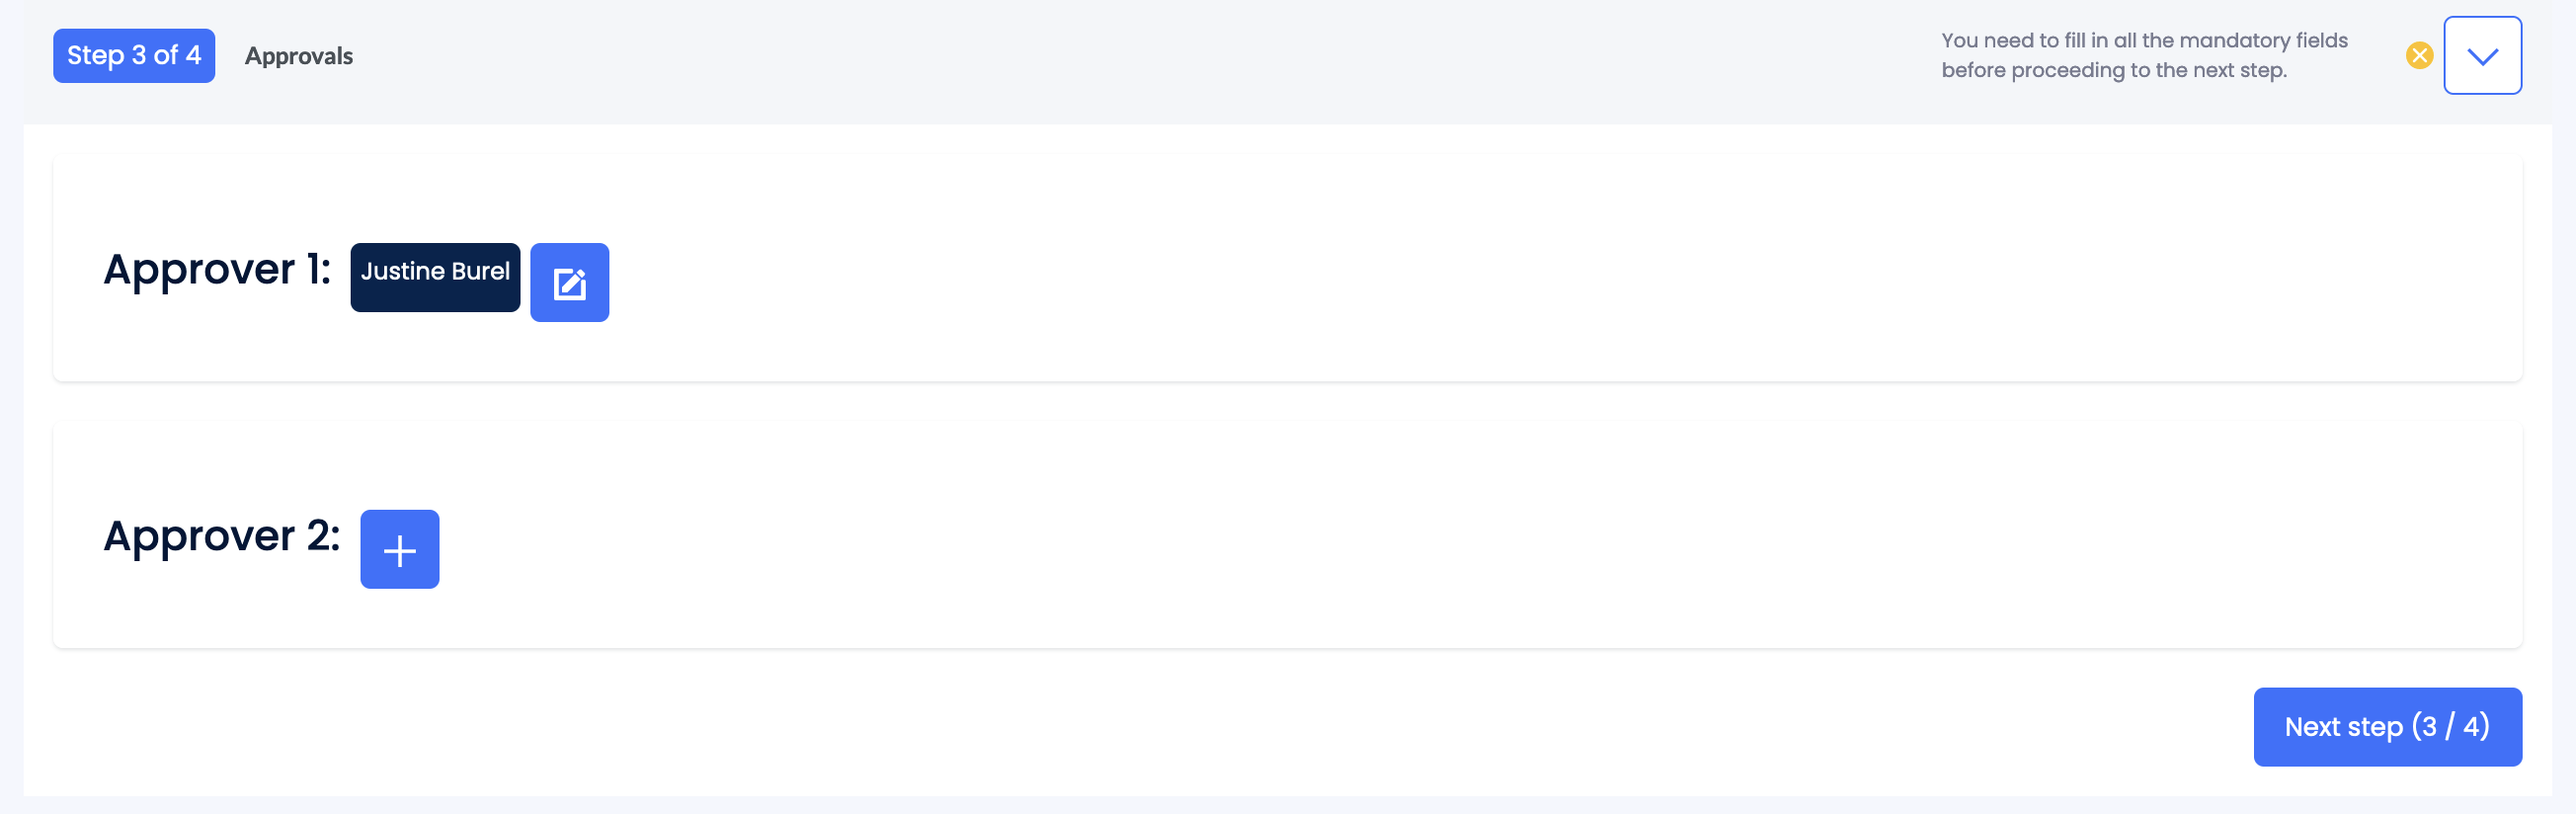2576x814 pixels.
Task: Proceed with the blue Next step button
Action: (x=2386, y=726)
